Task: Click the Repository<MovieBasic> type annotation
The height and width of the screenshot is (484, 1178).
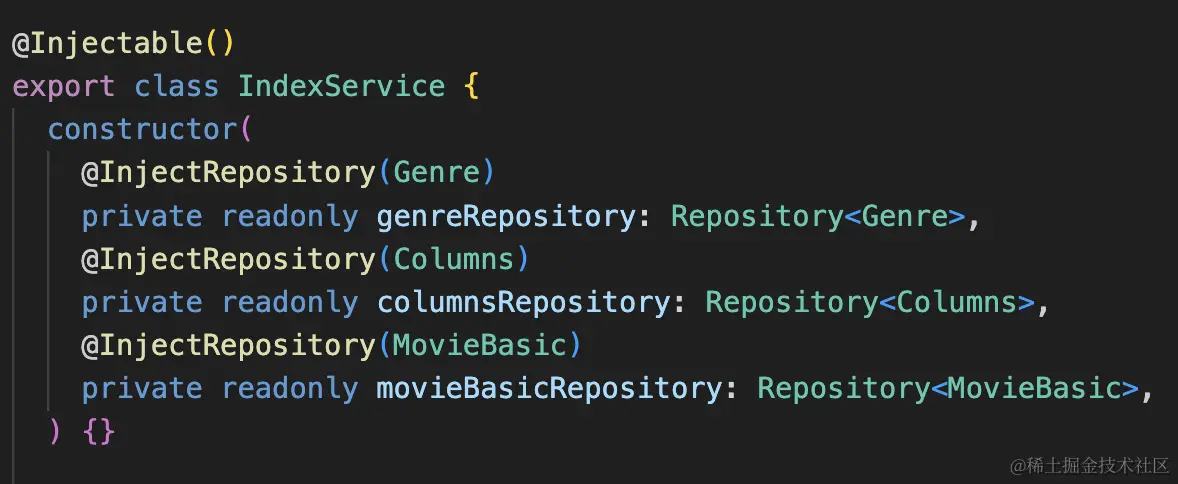Action: click(x=948, y=389)
